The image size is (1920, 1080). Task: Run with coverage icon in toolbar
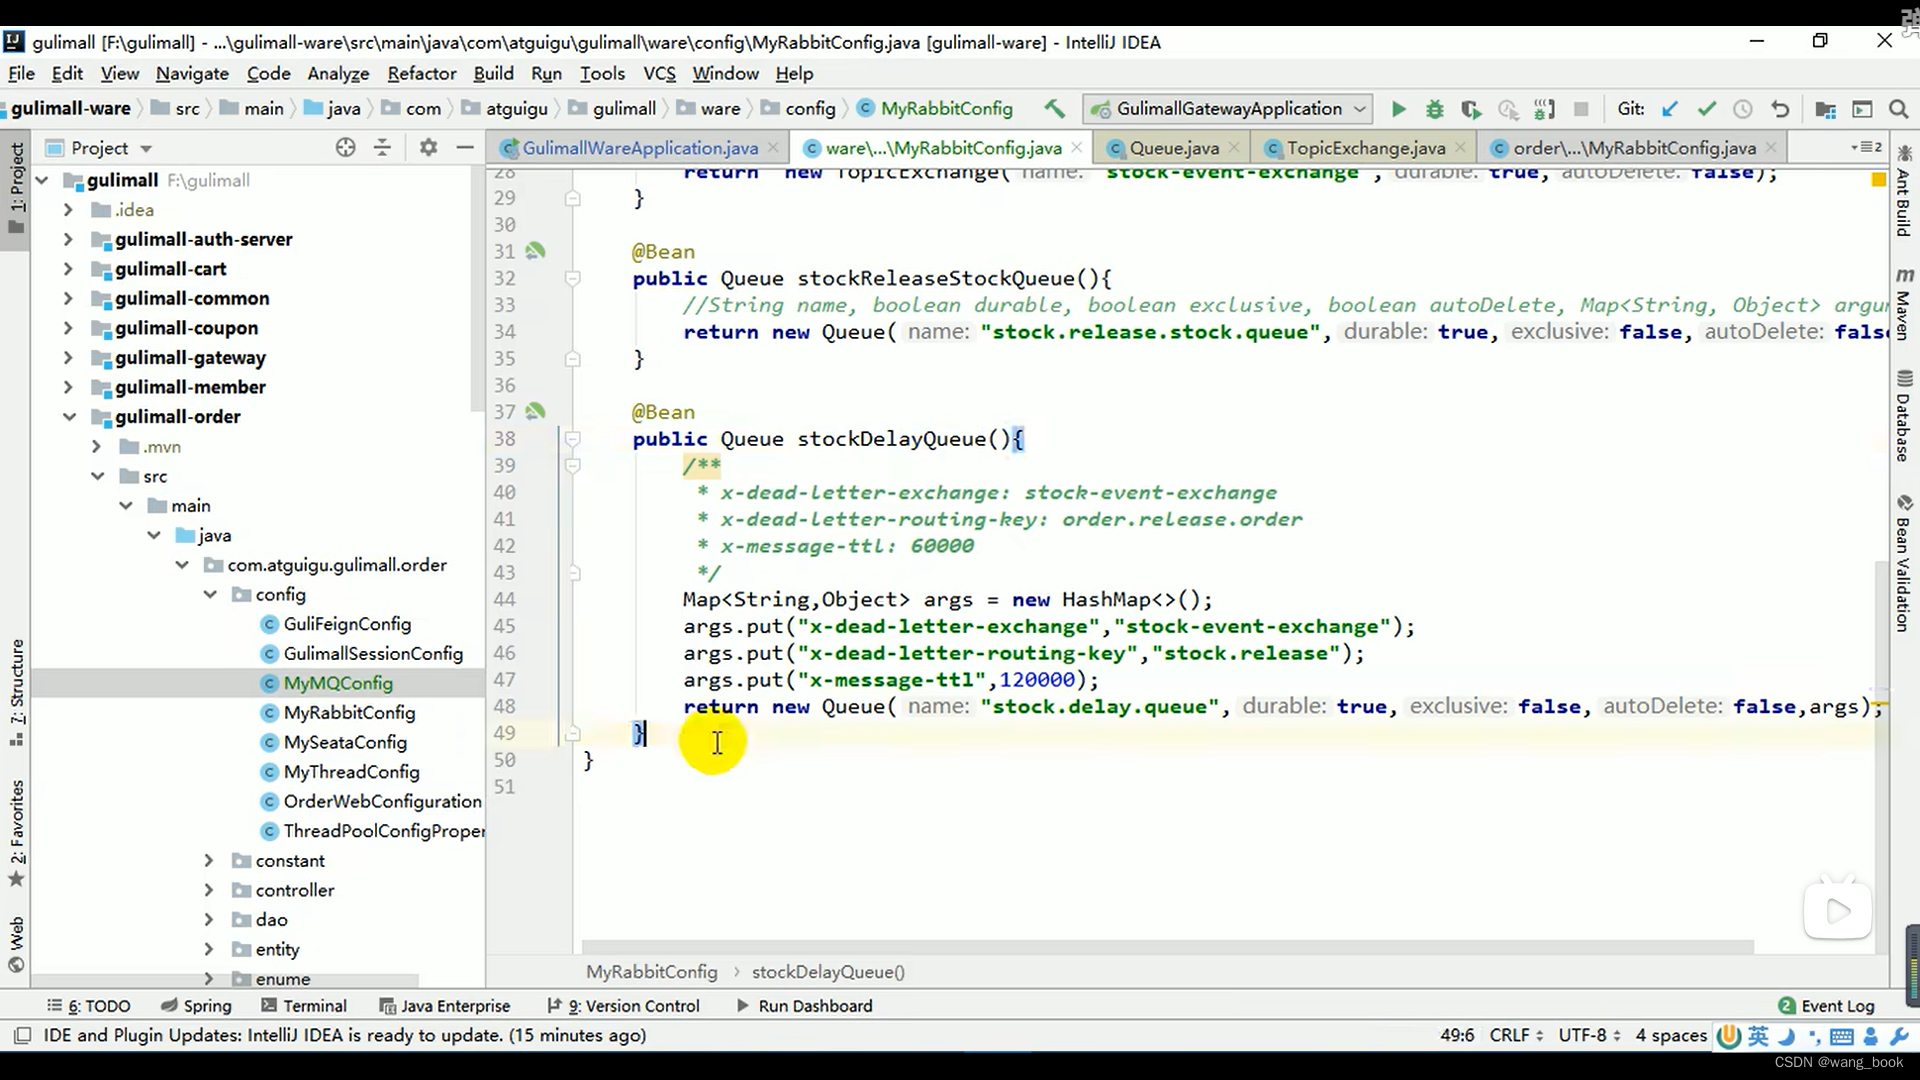click(1470, 109)
